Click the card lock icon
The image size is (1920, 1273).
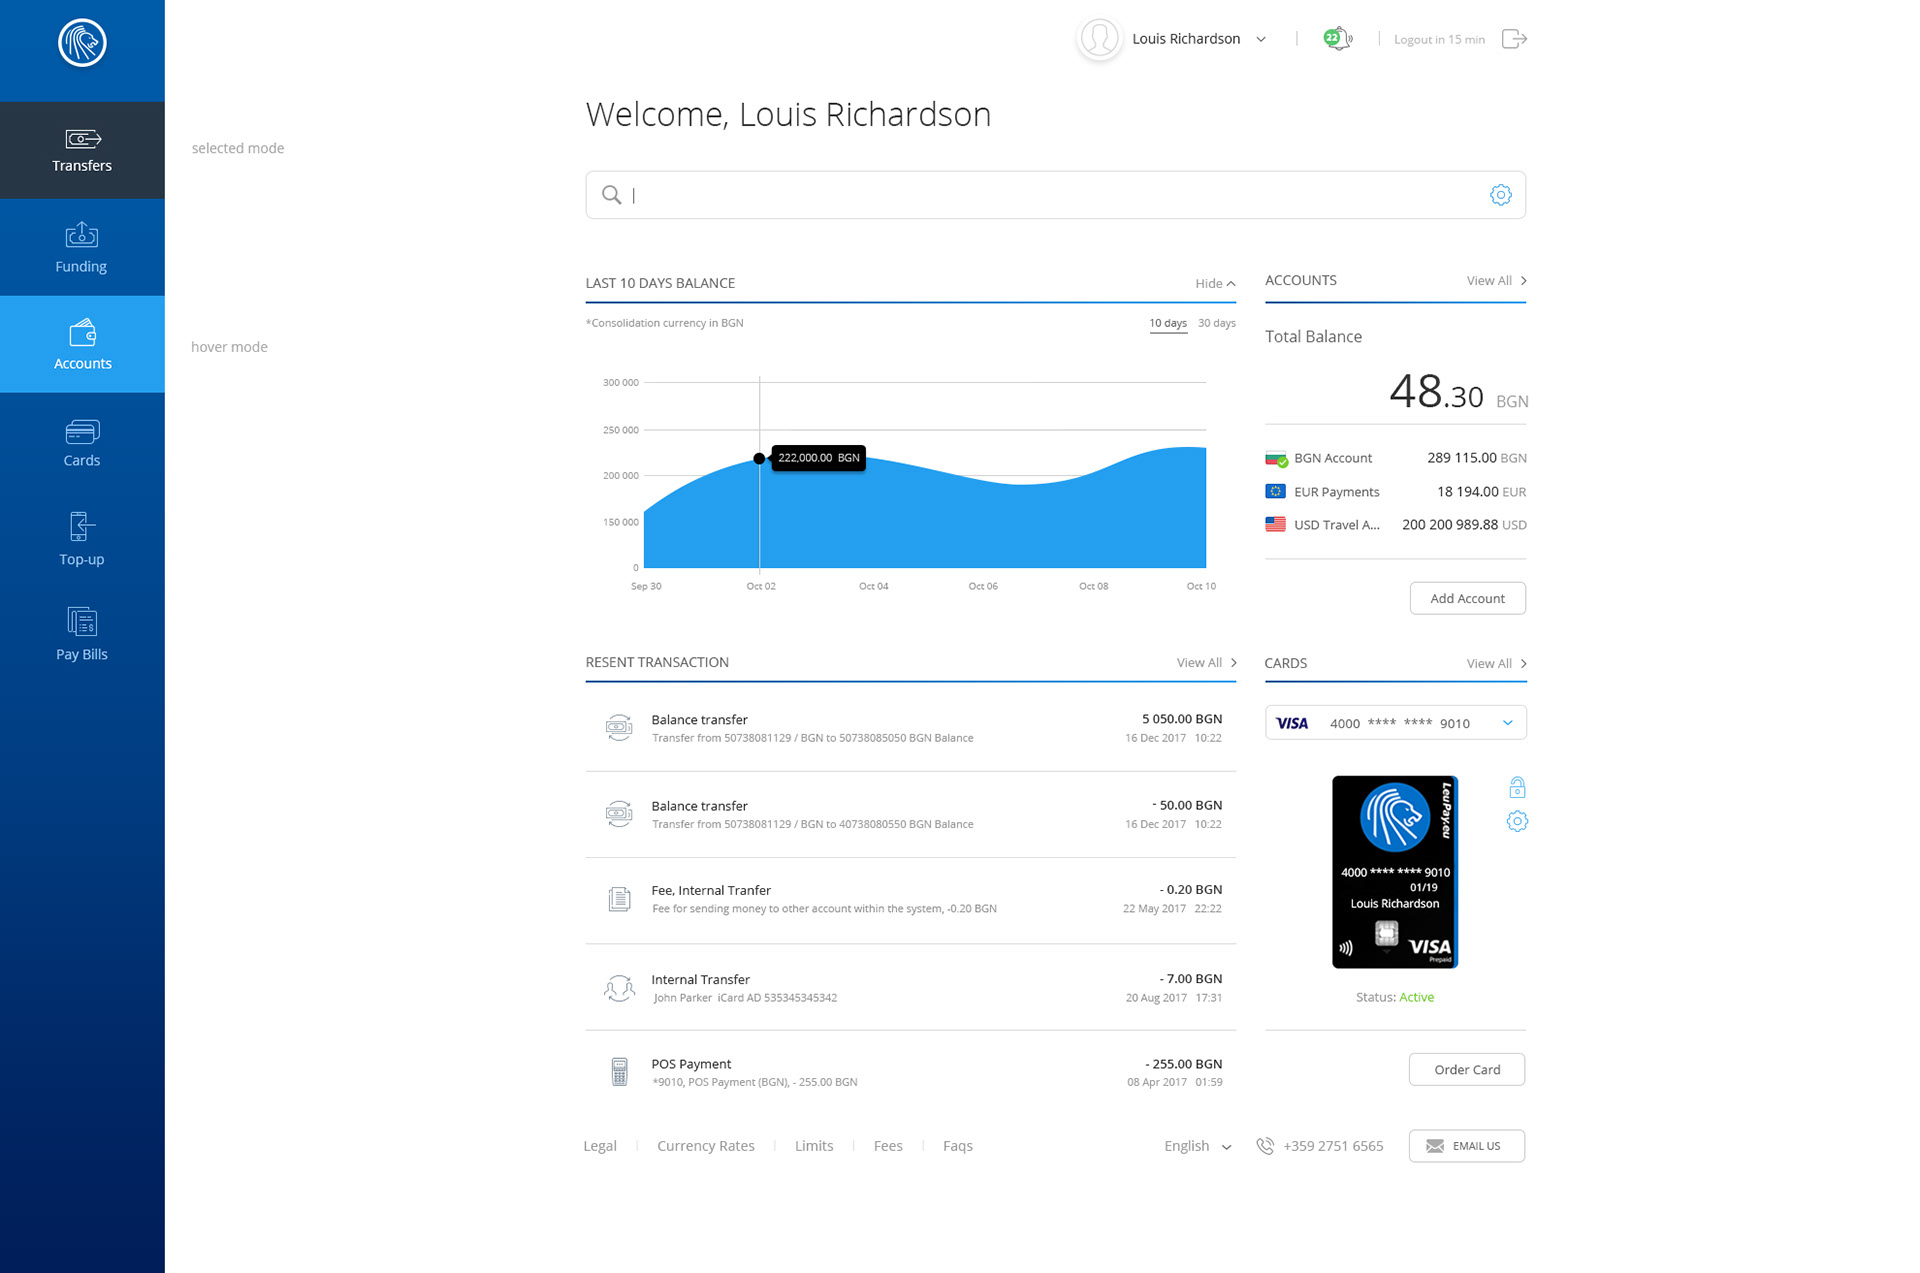tap(1517, 788)
